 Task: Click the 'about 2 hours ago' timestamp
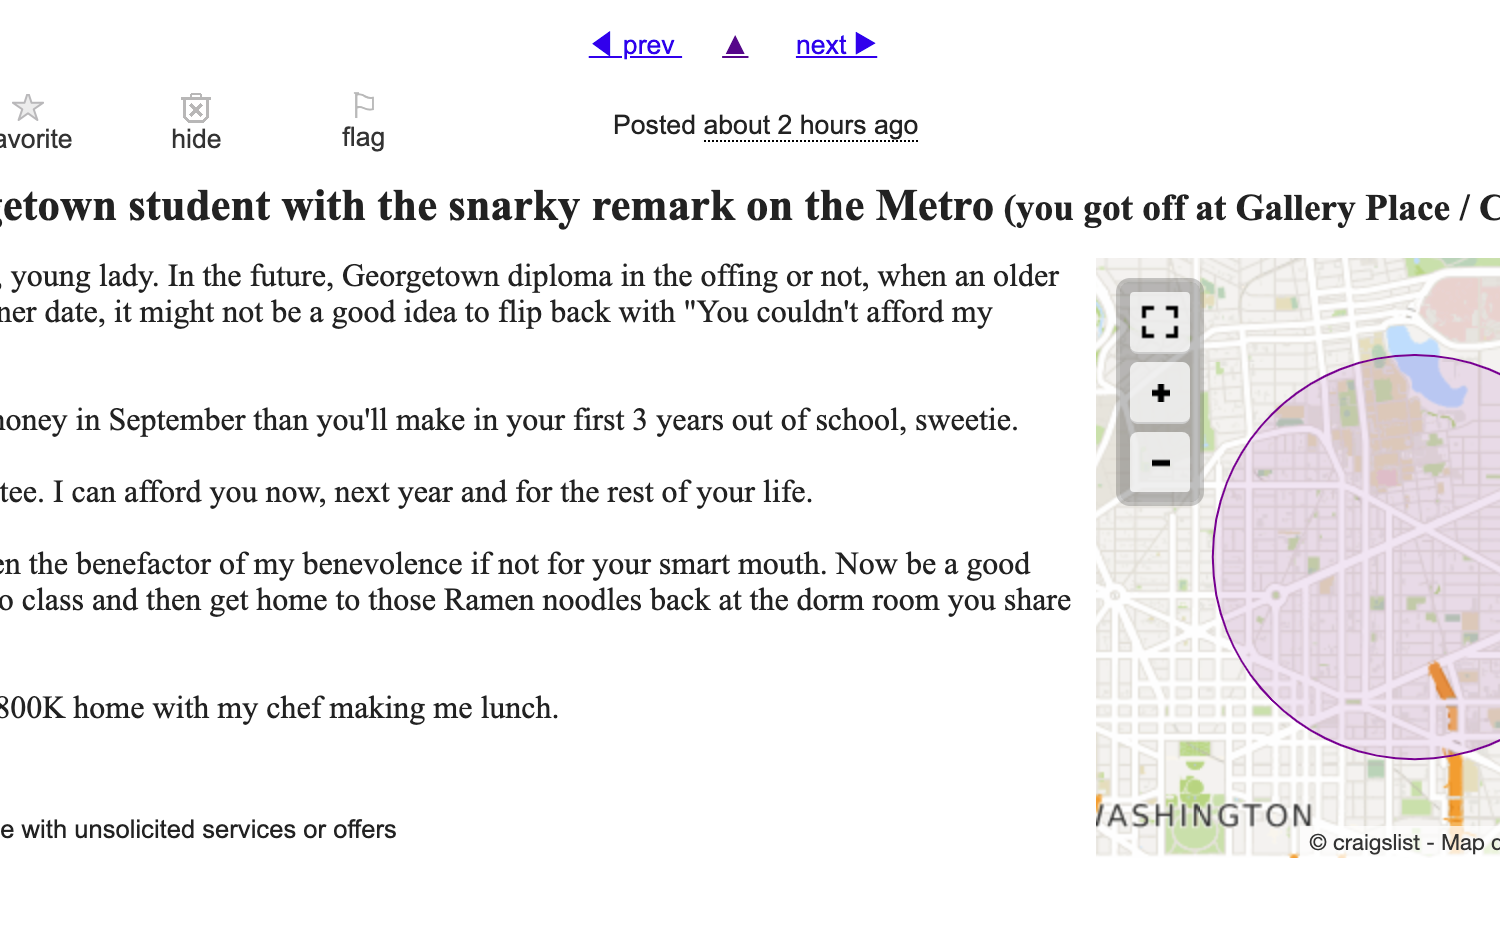click(810, 125)
